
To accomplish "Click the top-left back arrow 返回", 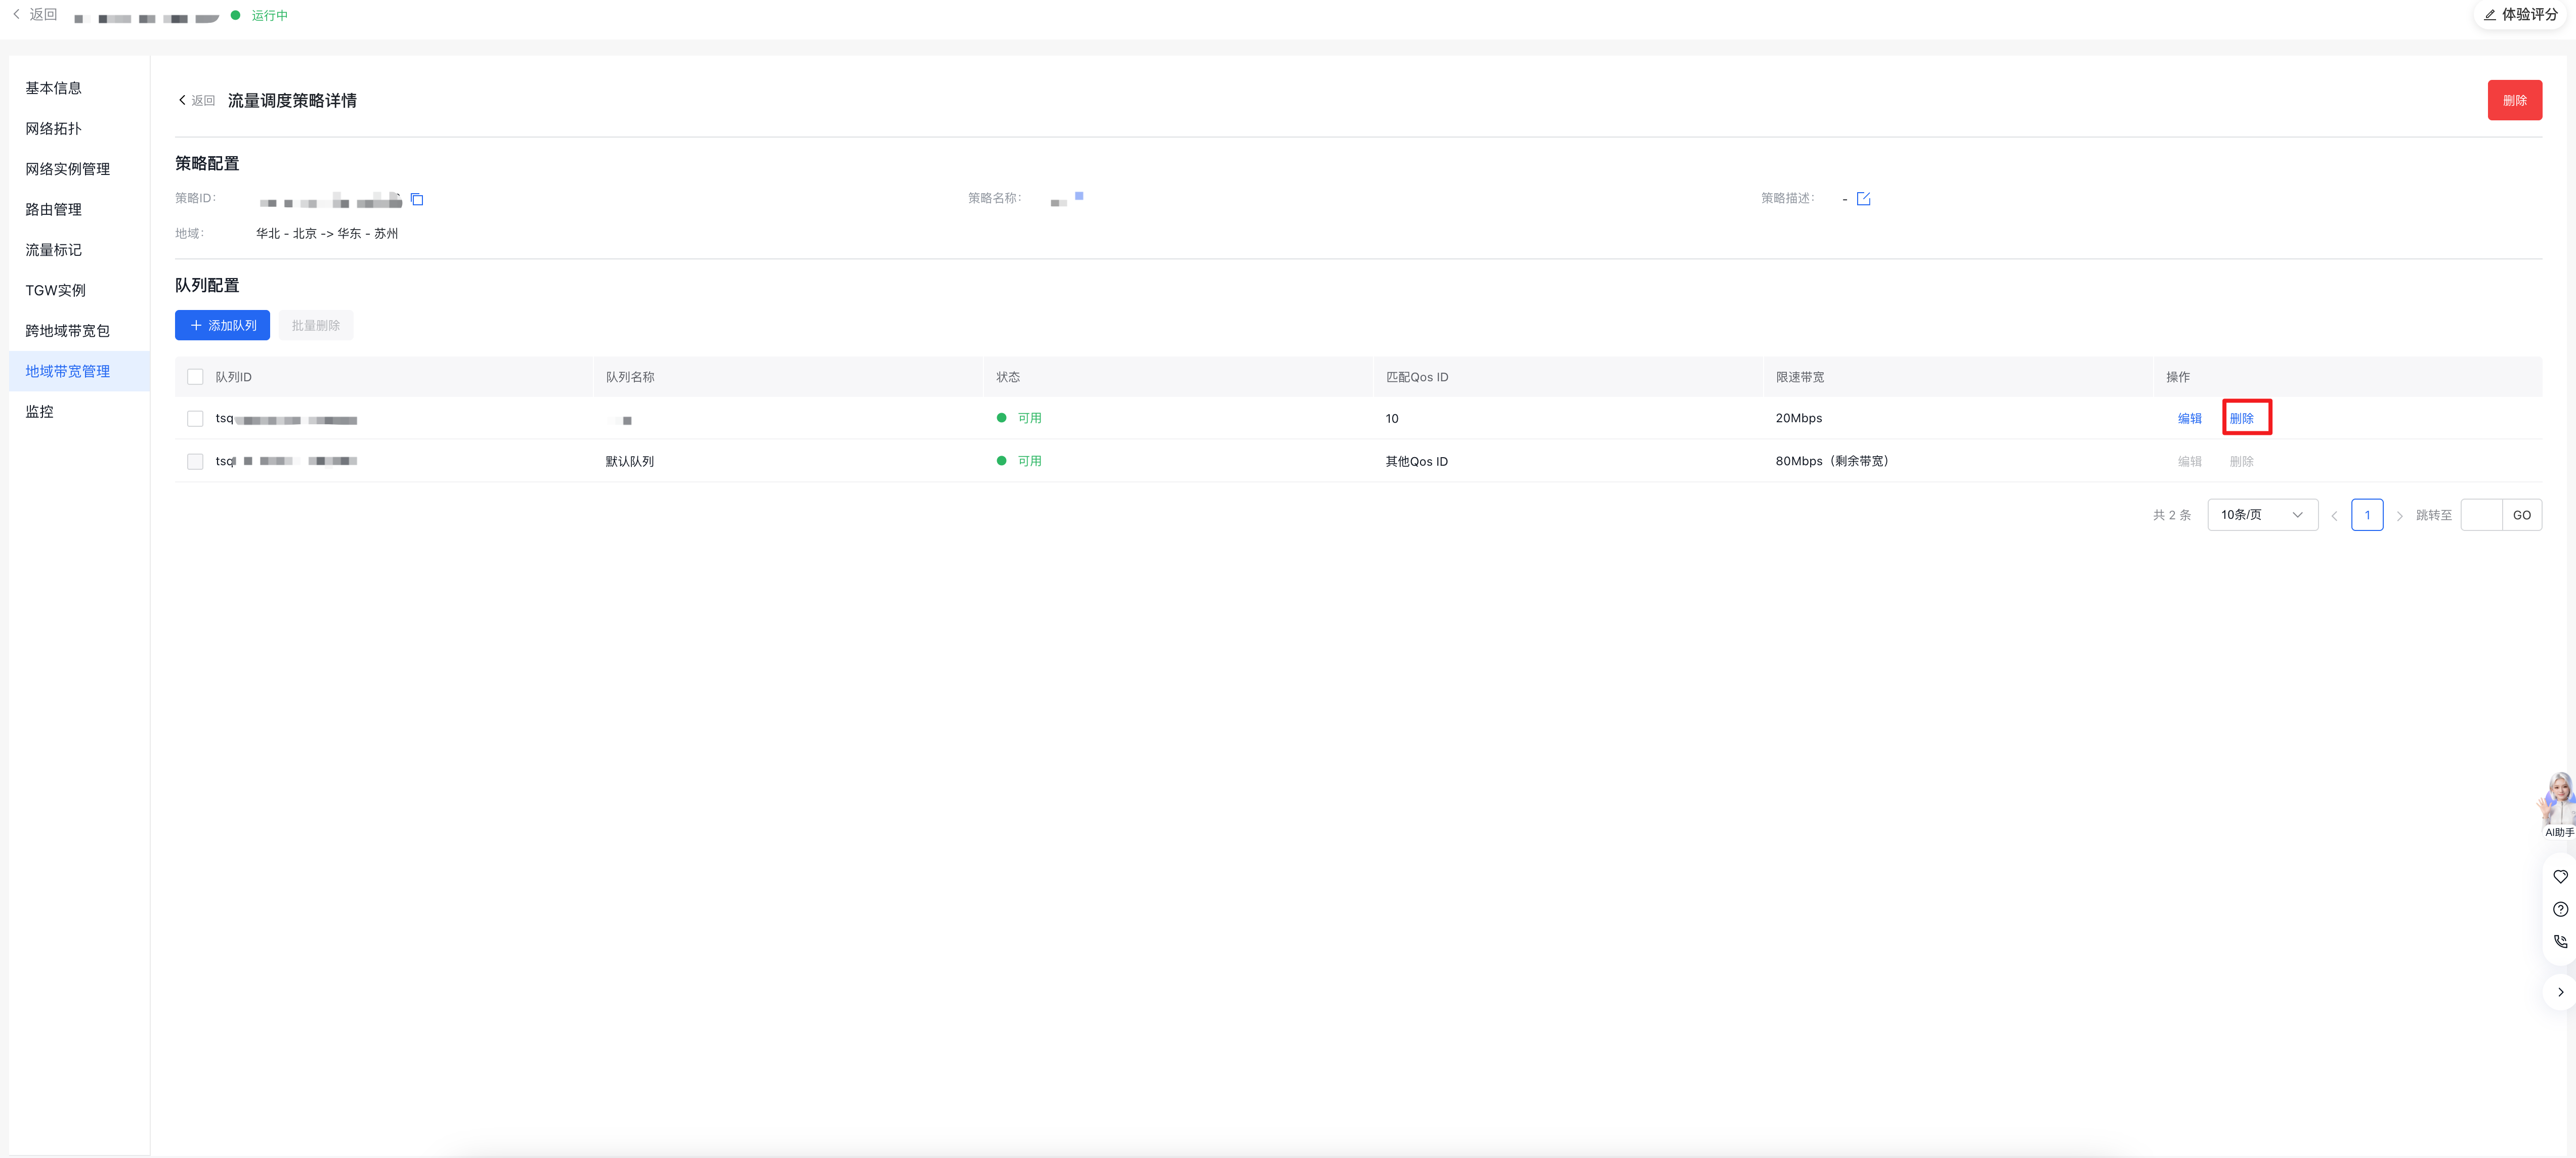I will [x=35, y=14].
